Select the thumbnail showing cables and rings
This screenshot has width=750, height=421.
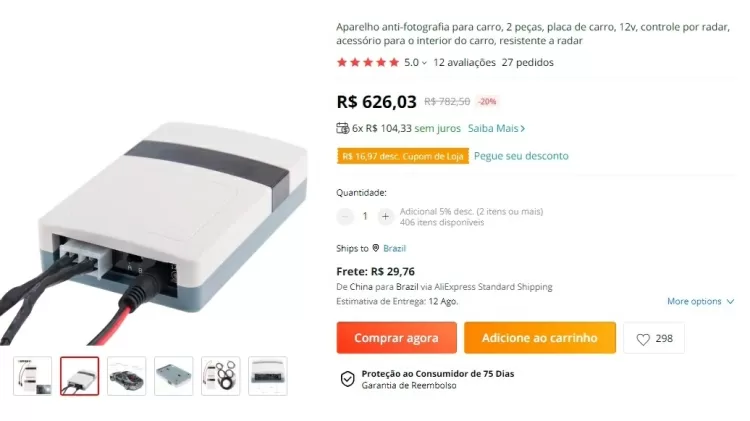(221, 376)
